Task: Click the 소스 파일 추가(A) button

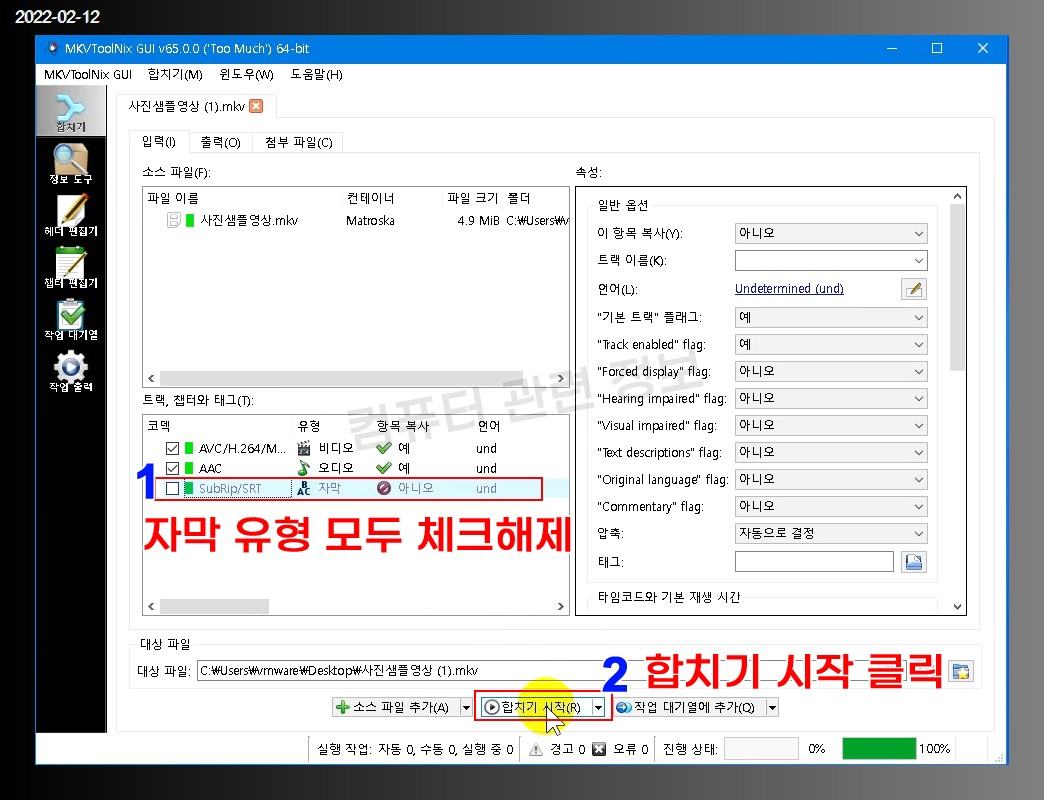Action: point(396,707)
